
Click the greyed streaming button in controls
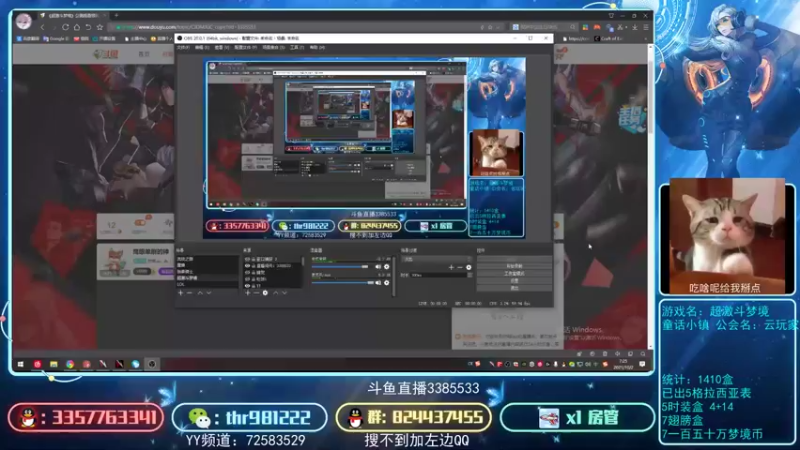pos(514,259)
